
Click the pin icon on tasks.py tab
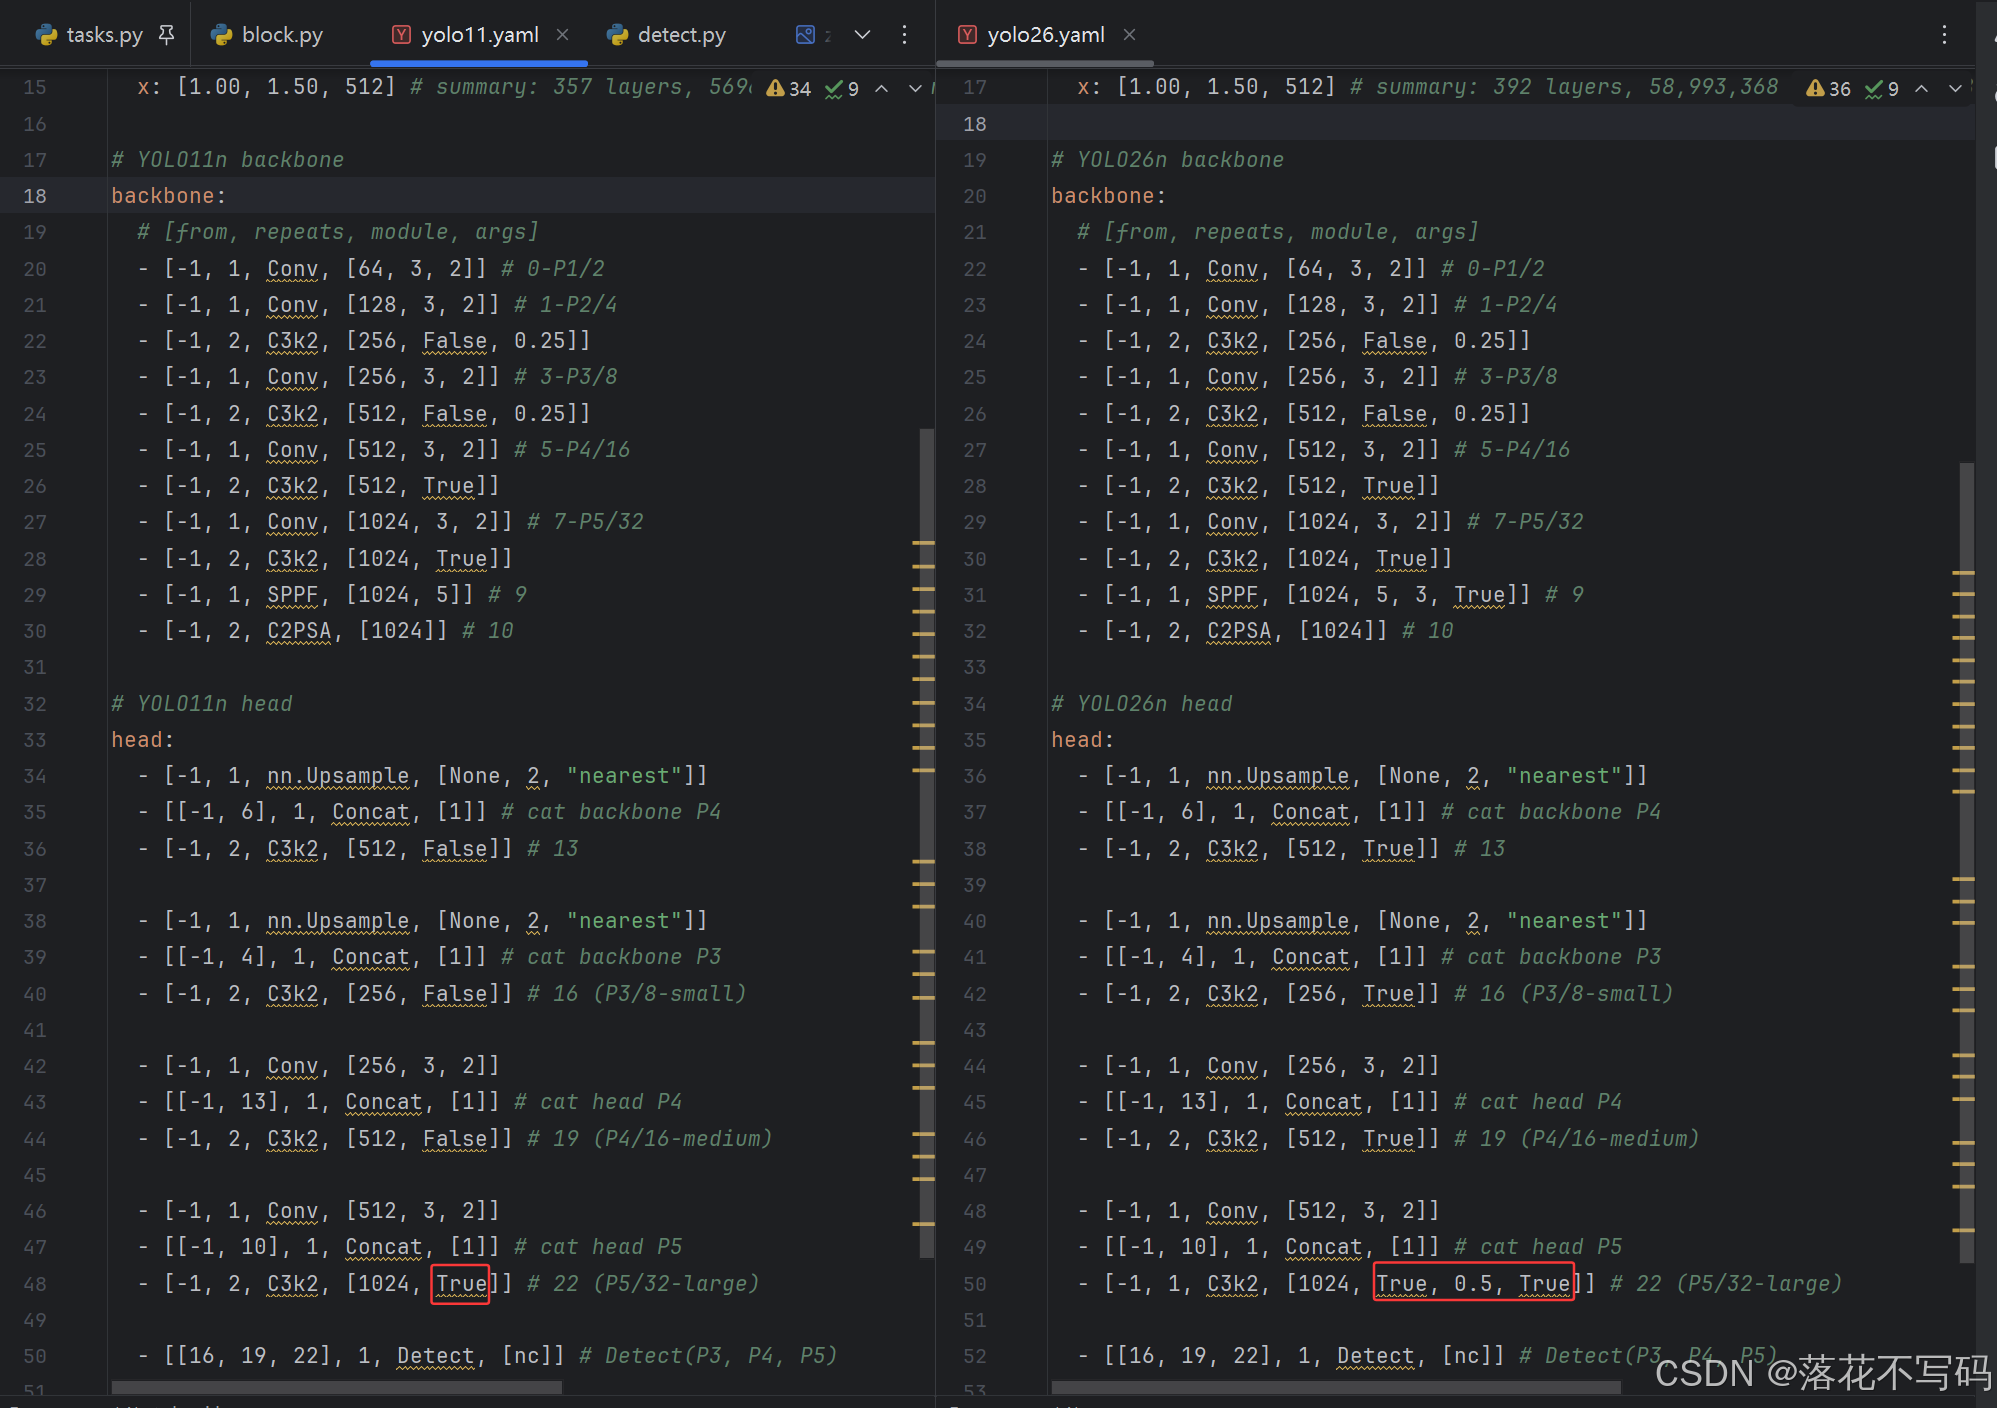point(167,34)
